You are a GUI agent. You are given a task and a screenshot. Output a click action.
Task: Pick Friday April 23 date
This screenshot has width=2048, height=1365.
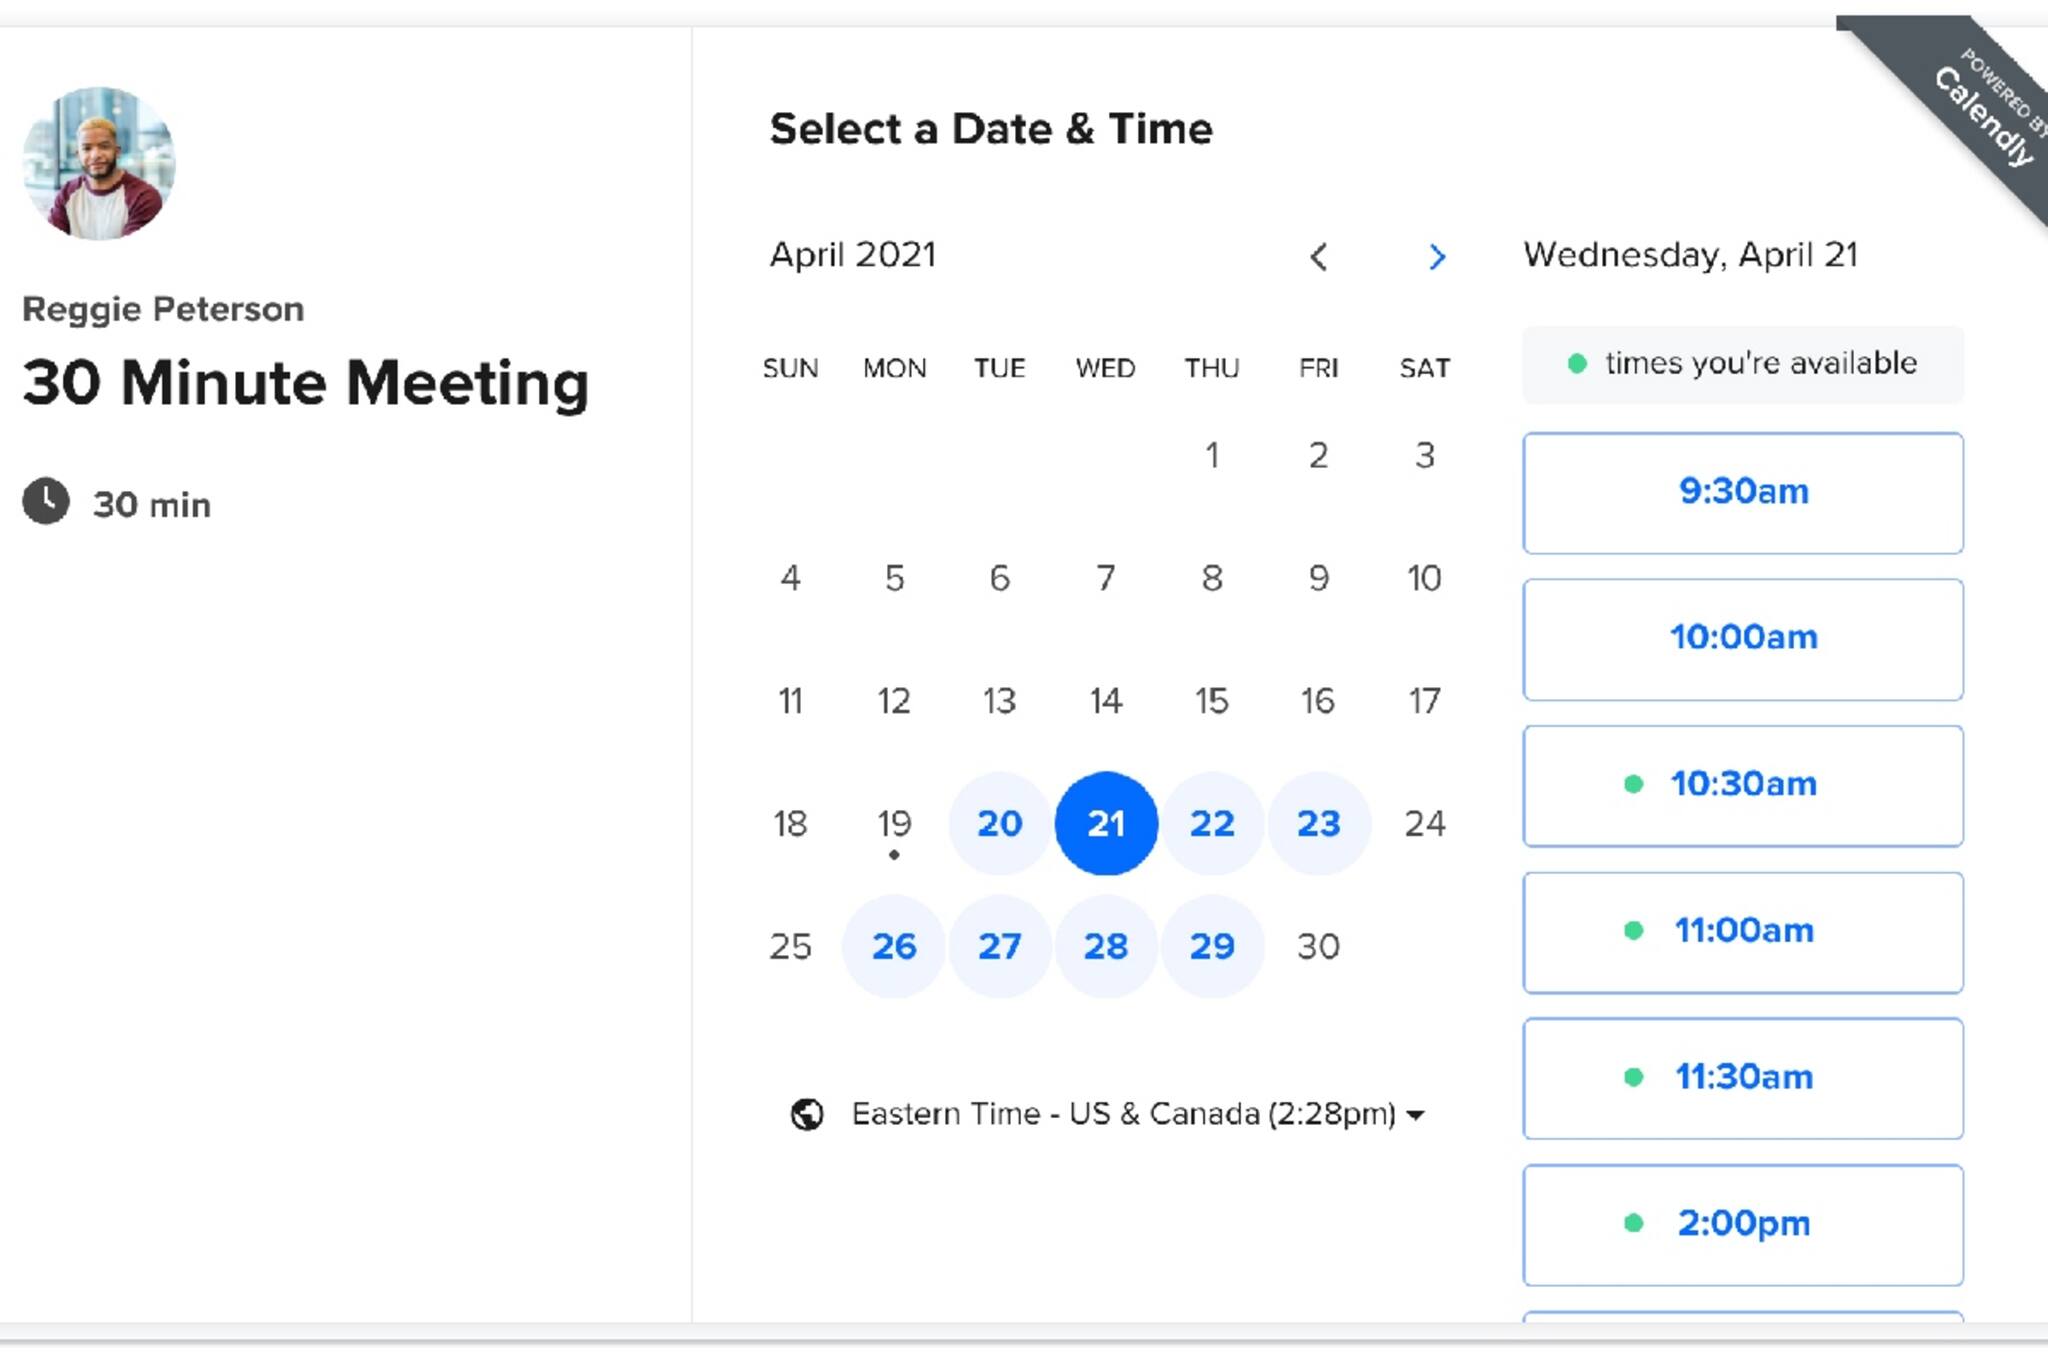click(x=1318, y=823)
